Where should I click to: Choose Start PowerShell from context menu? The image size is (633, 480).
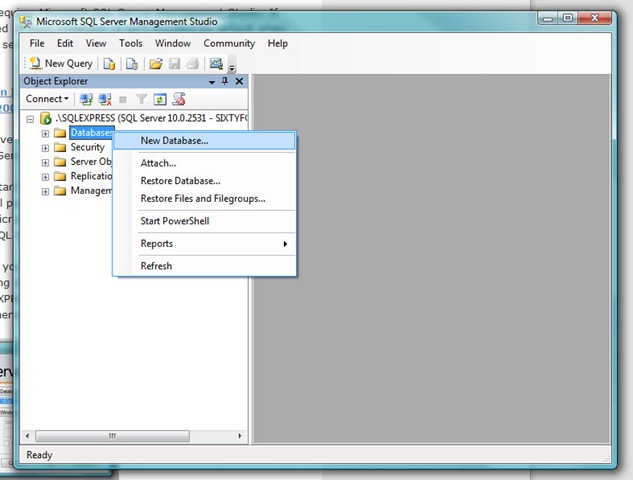204,221
